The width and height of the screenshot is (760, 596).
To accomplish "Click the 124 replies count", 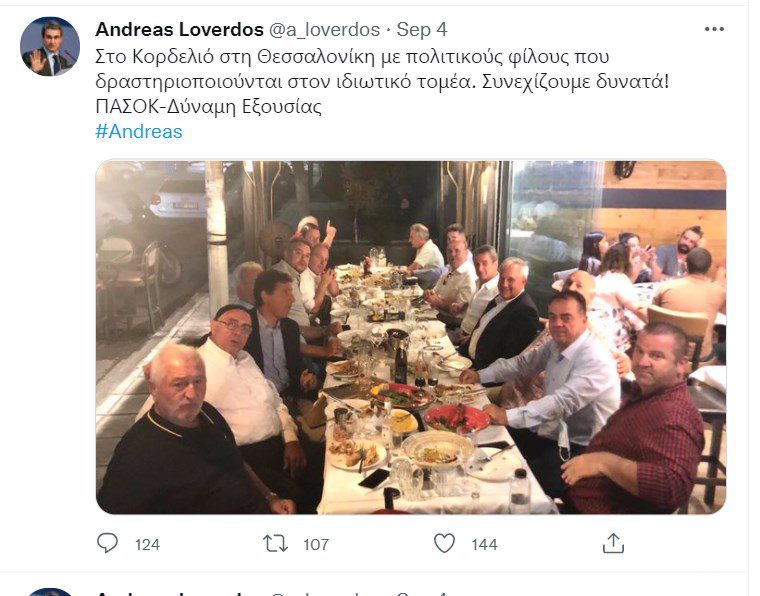I will click(x=147, y=544).
